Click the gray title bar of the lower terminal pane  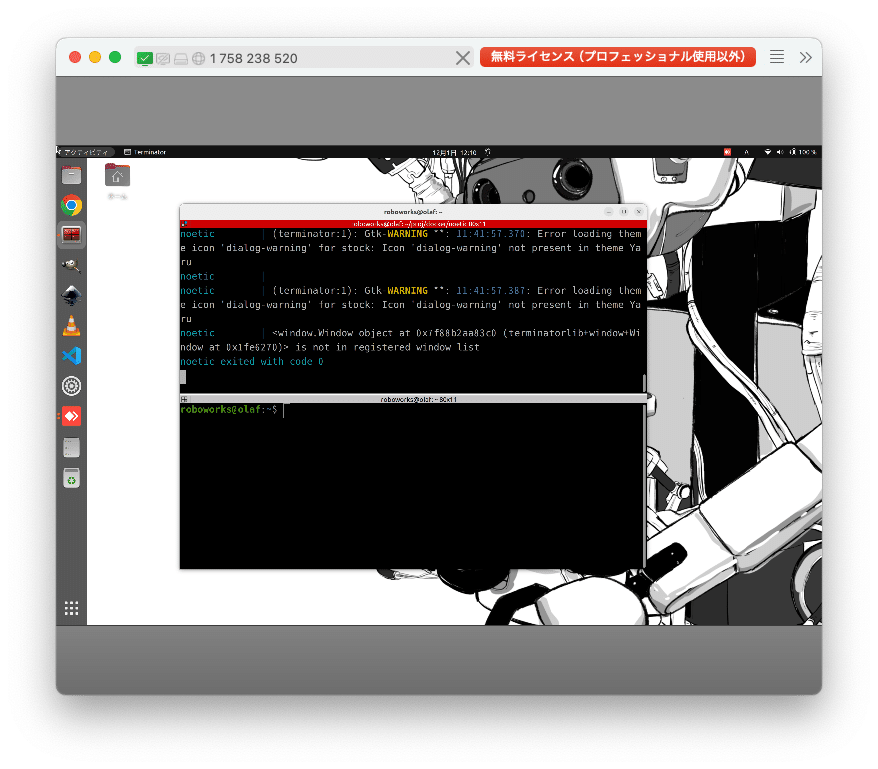pyautogui.click(x=413, y=399)
